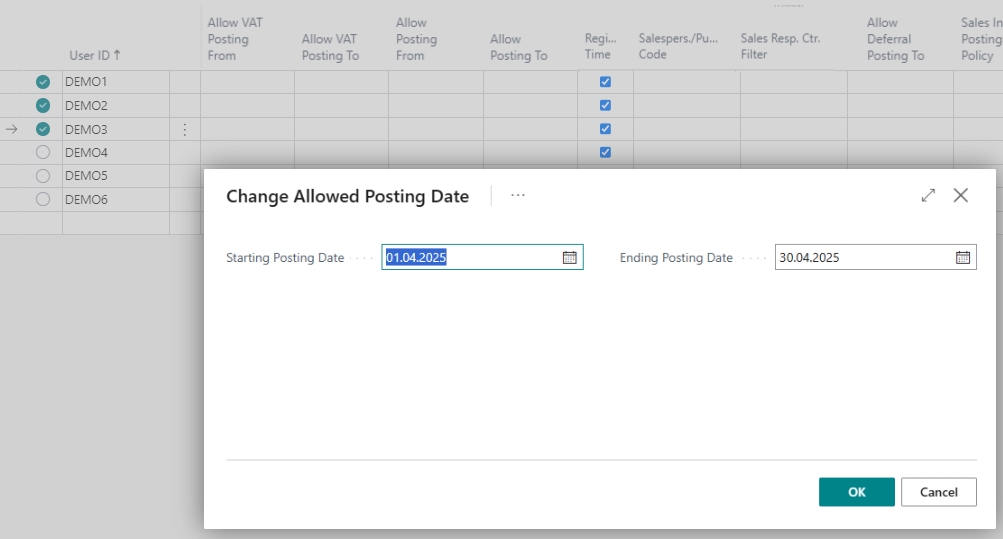Deselect the DEMO2 row selection circle
Screen dimensions: 1003x539
(43, 105)
